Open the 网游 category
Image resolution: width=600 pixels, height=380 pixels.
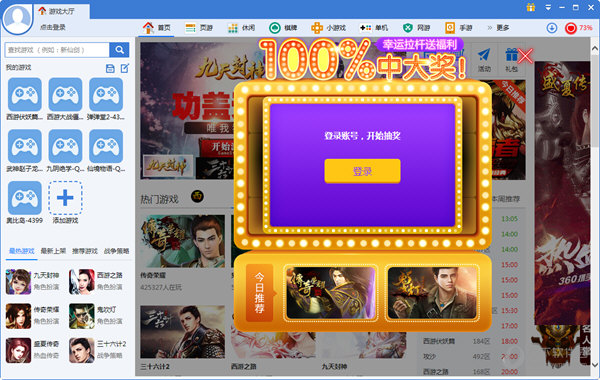417,28
